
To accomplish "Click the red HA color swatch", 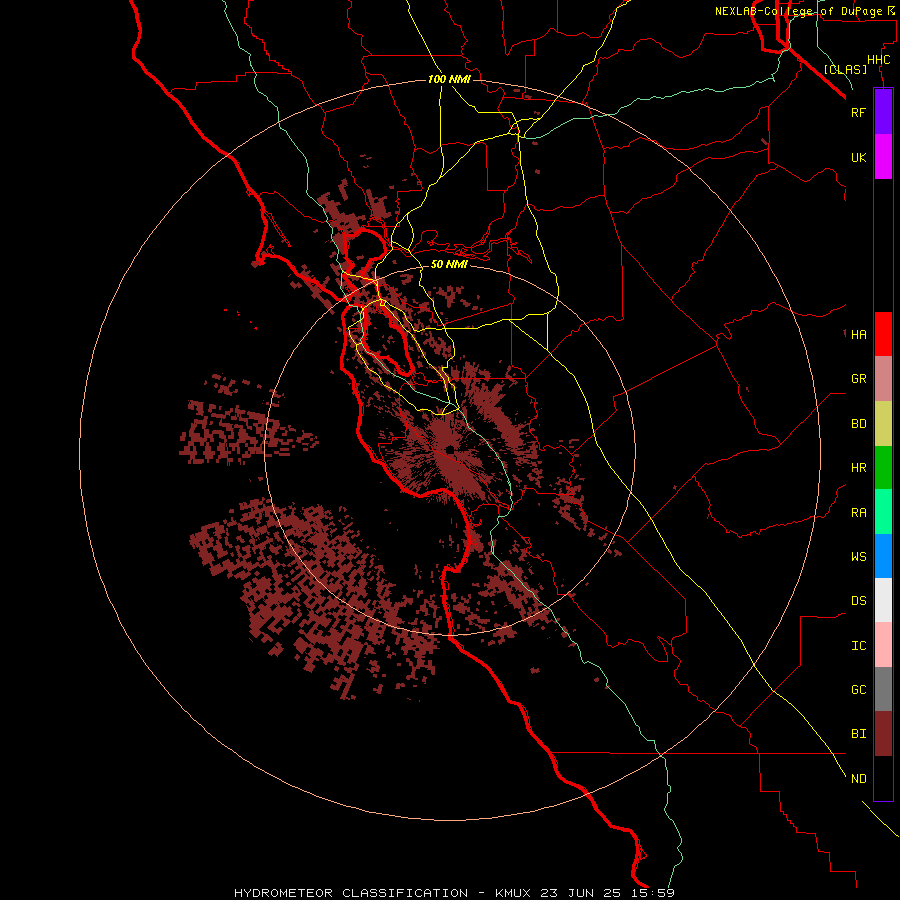I will (x=883, y=334).
